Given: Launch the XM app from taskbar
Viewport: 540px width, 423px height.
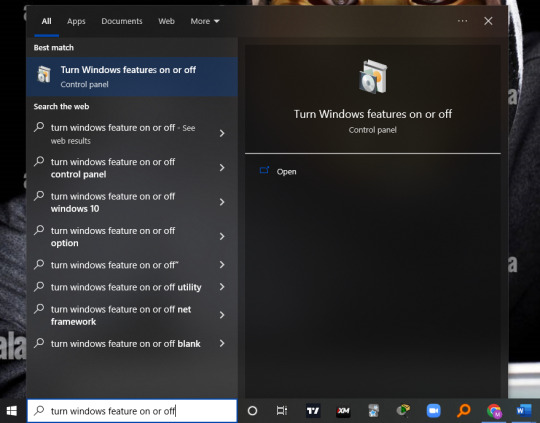Looking at the screenshot, I should point(343,411).
